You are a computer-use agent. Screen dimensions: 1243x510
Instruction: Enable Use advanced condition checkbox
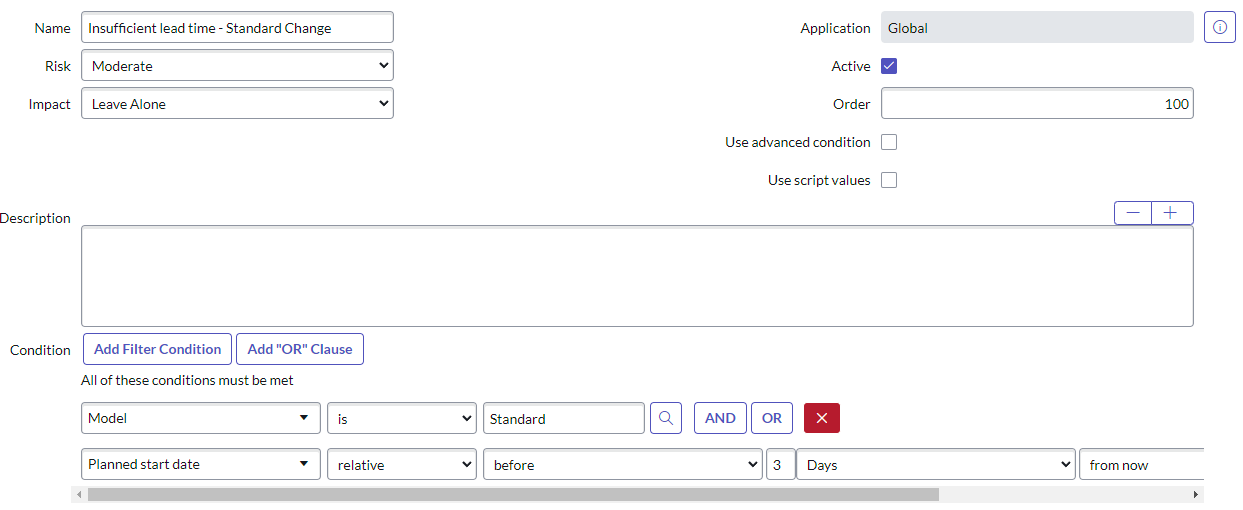889,142
